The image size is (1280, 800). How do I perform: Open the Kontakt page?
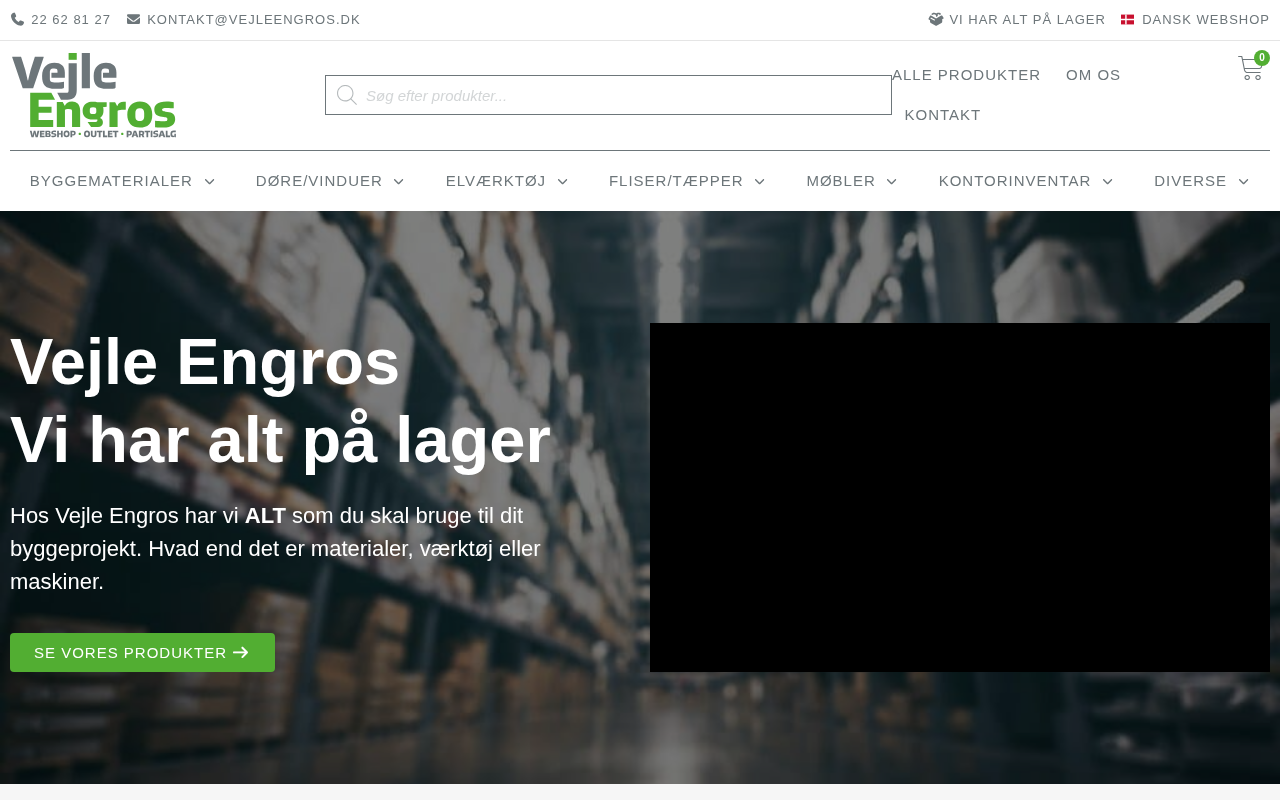943,115
